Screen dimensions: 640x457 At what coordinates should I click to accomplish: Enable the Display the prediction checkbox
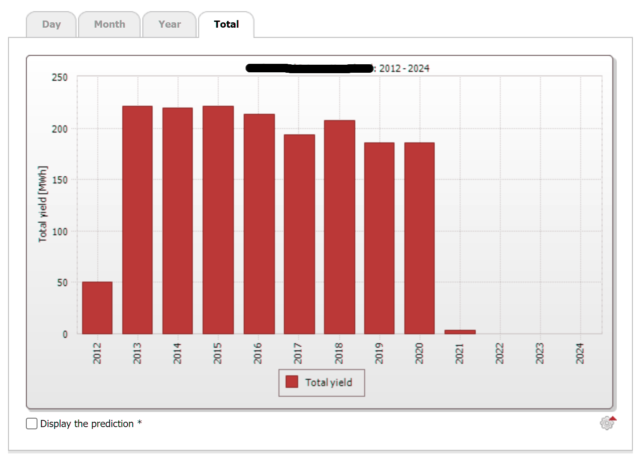click(x=31, y=424)
